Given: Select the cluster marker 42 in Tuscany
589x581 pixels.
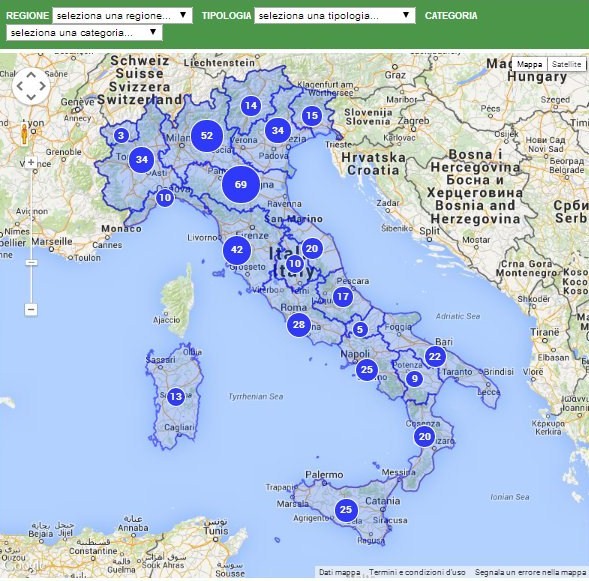Looking at the screenshot, I should 237,250.
